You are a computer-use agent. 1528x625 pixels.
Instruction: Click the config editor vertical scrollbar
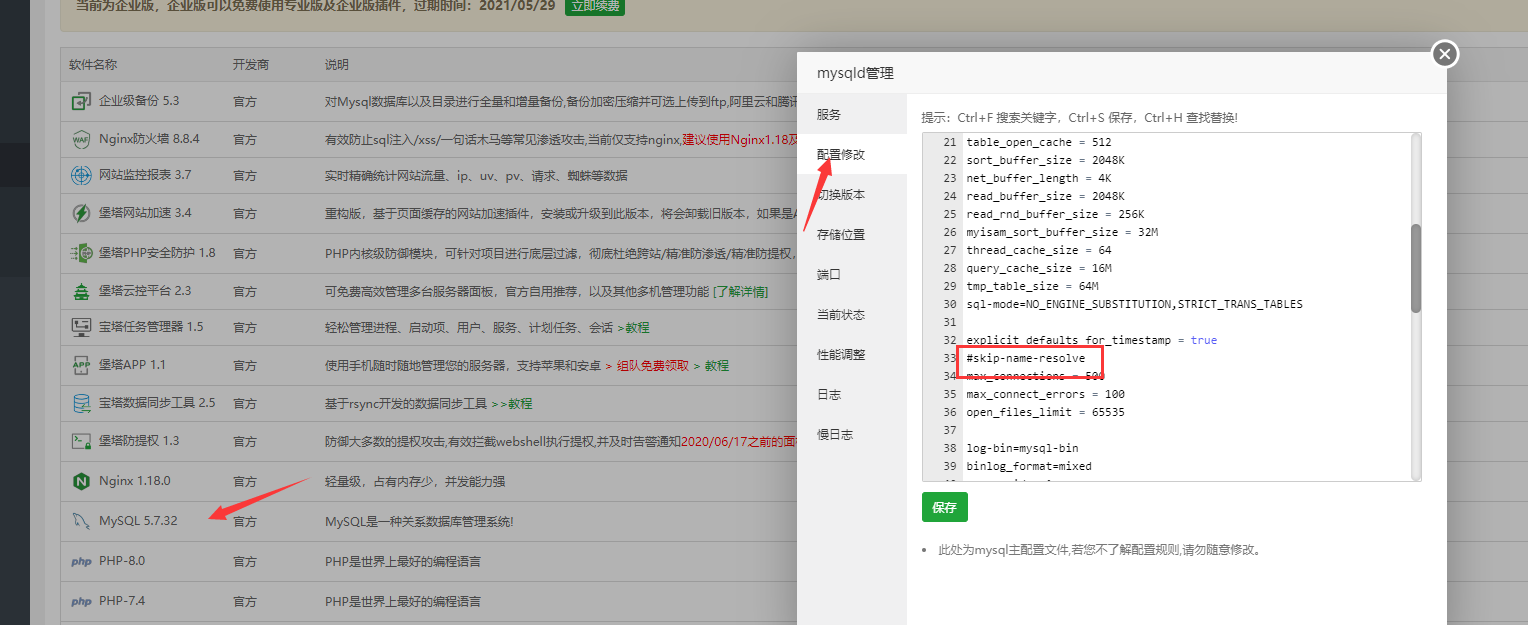(x=1415, y=268)
